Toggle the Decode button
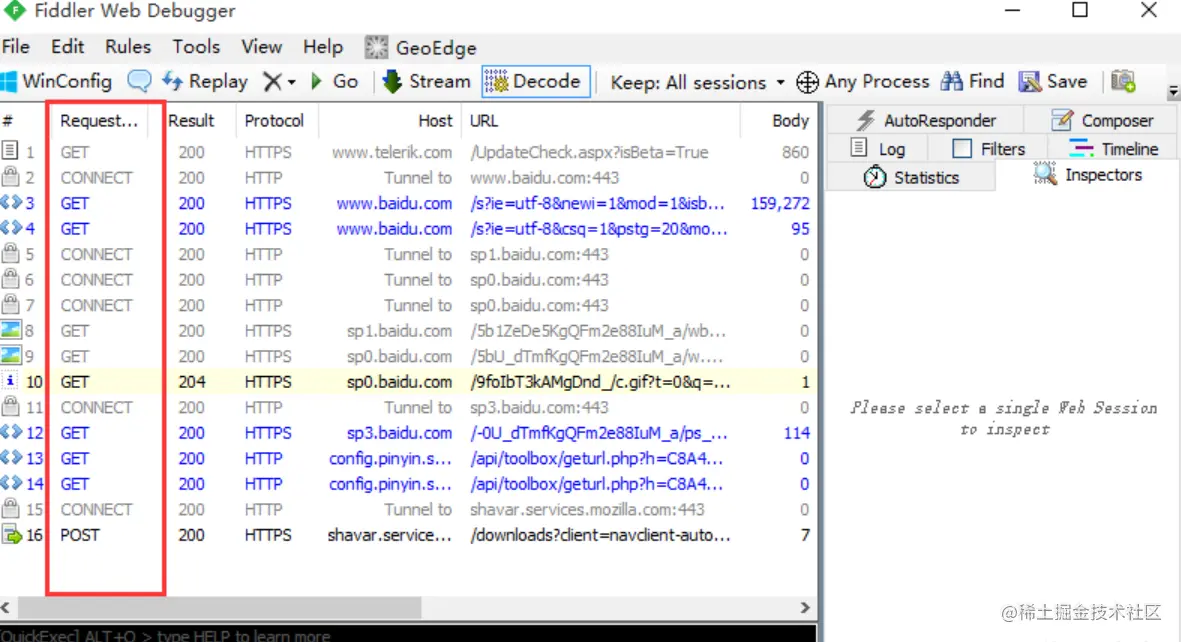The height and width of the screenshot is (642, 1181). (536, 81)
